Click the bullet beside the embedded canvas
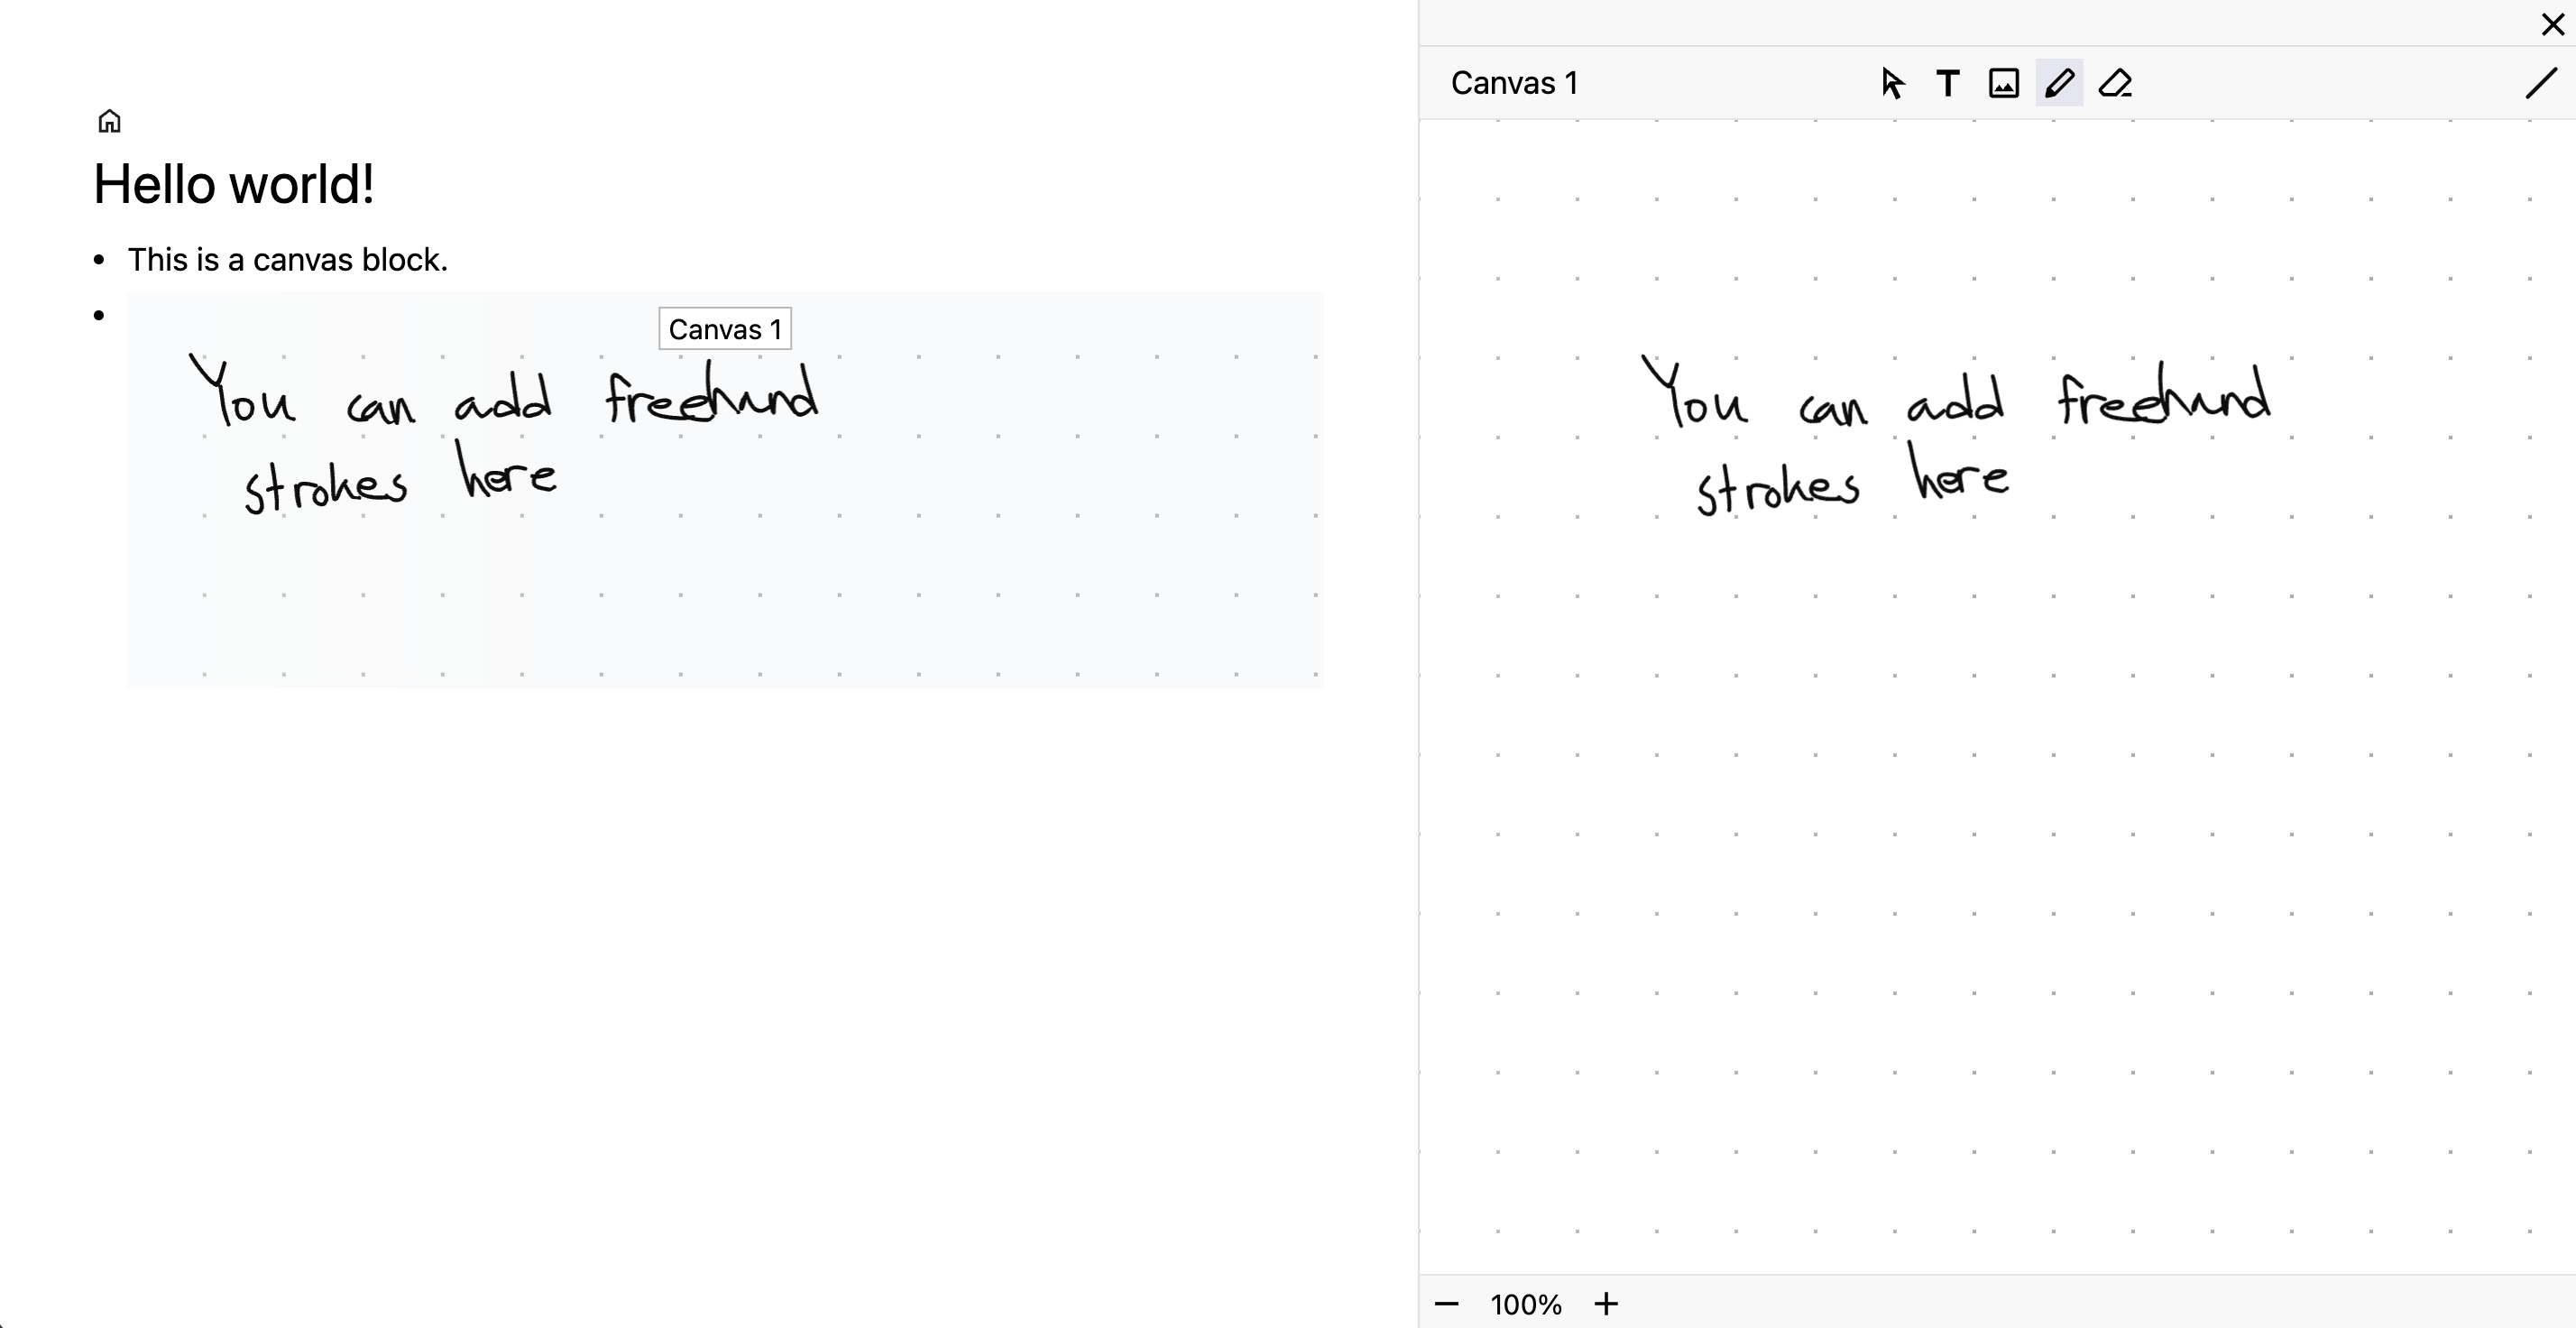Viewport: 2576px width, 1328px height. point(99,316)
